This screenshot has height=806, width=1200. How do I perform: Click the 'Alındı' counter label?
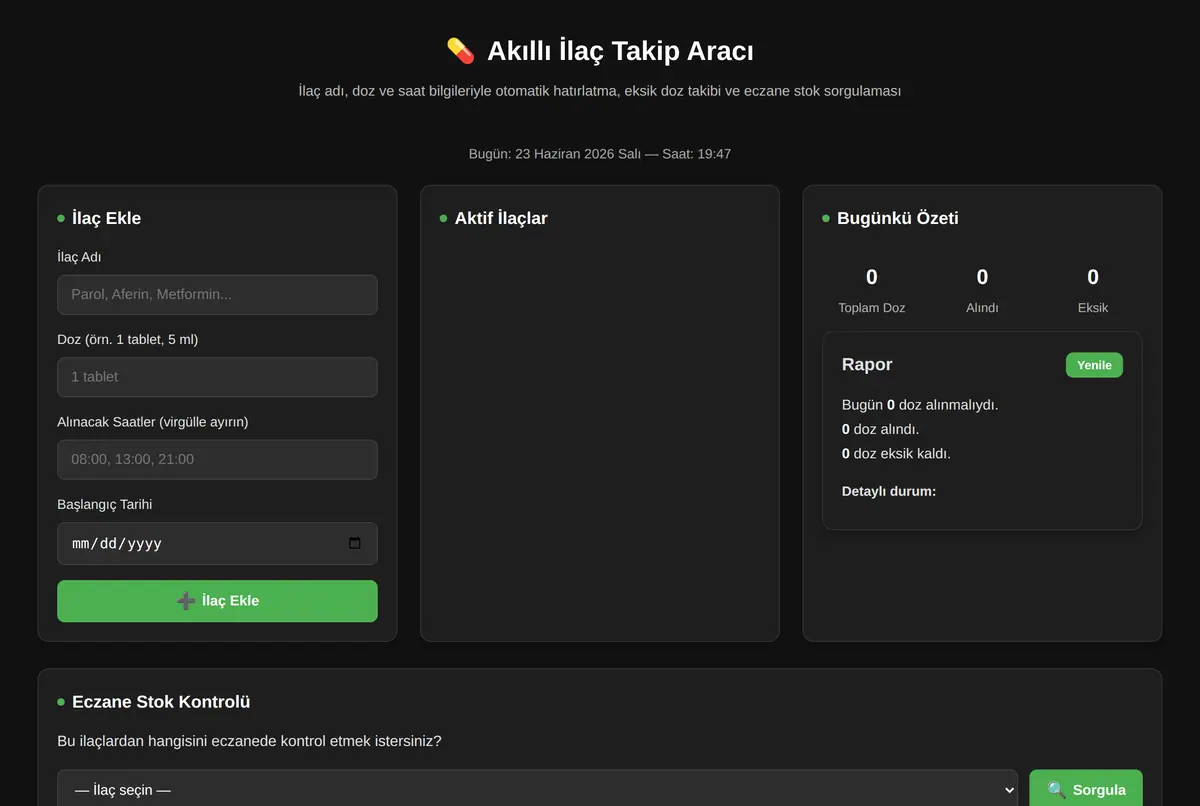(982, 308)
